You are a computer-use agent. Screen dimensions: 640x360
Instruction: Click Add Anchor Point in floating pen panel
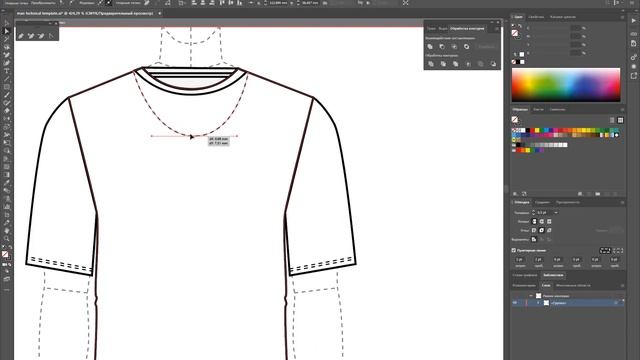(31, 36)
